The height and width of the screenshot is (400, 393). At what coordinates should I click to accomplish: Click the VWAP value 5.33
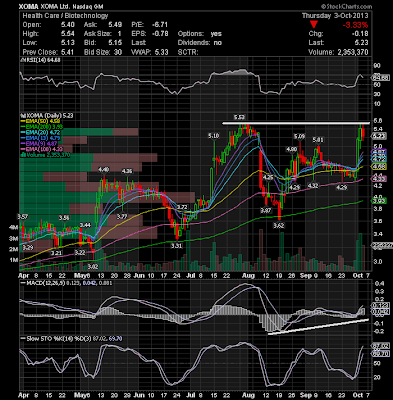tap(161, 52)
